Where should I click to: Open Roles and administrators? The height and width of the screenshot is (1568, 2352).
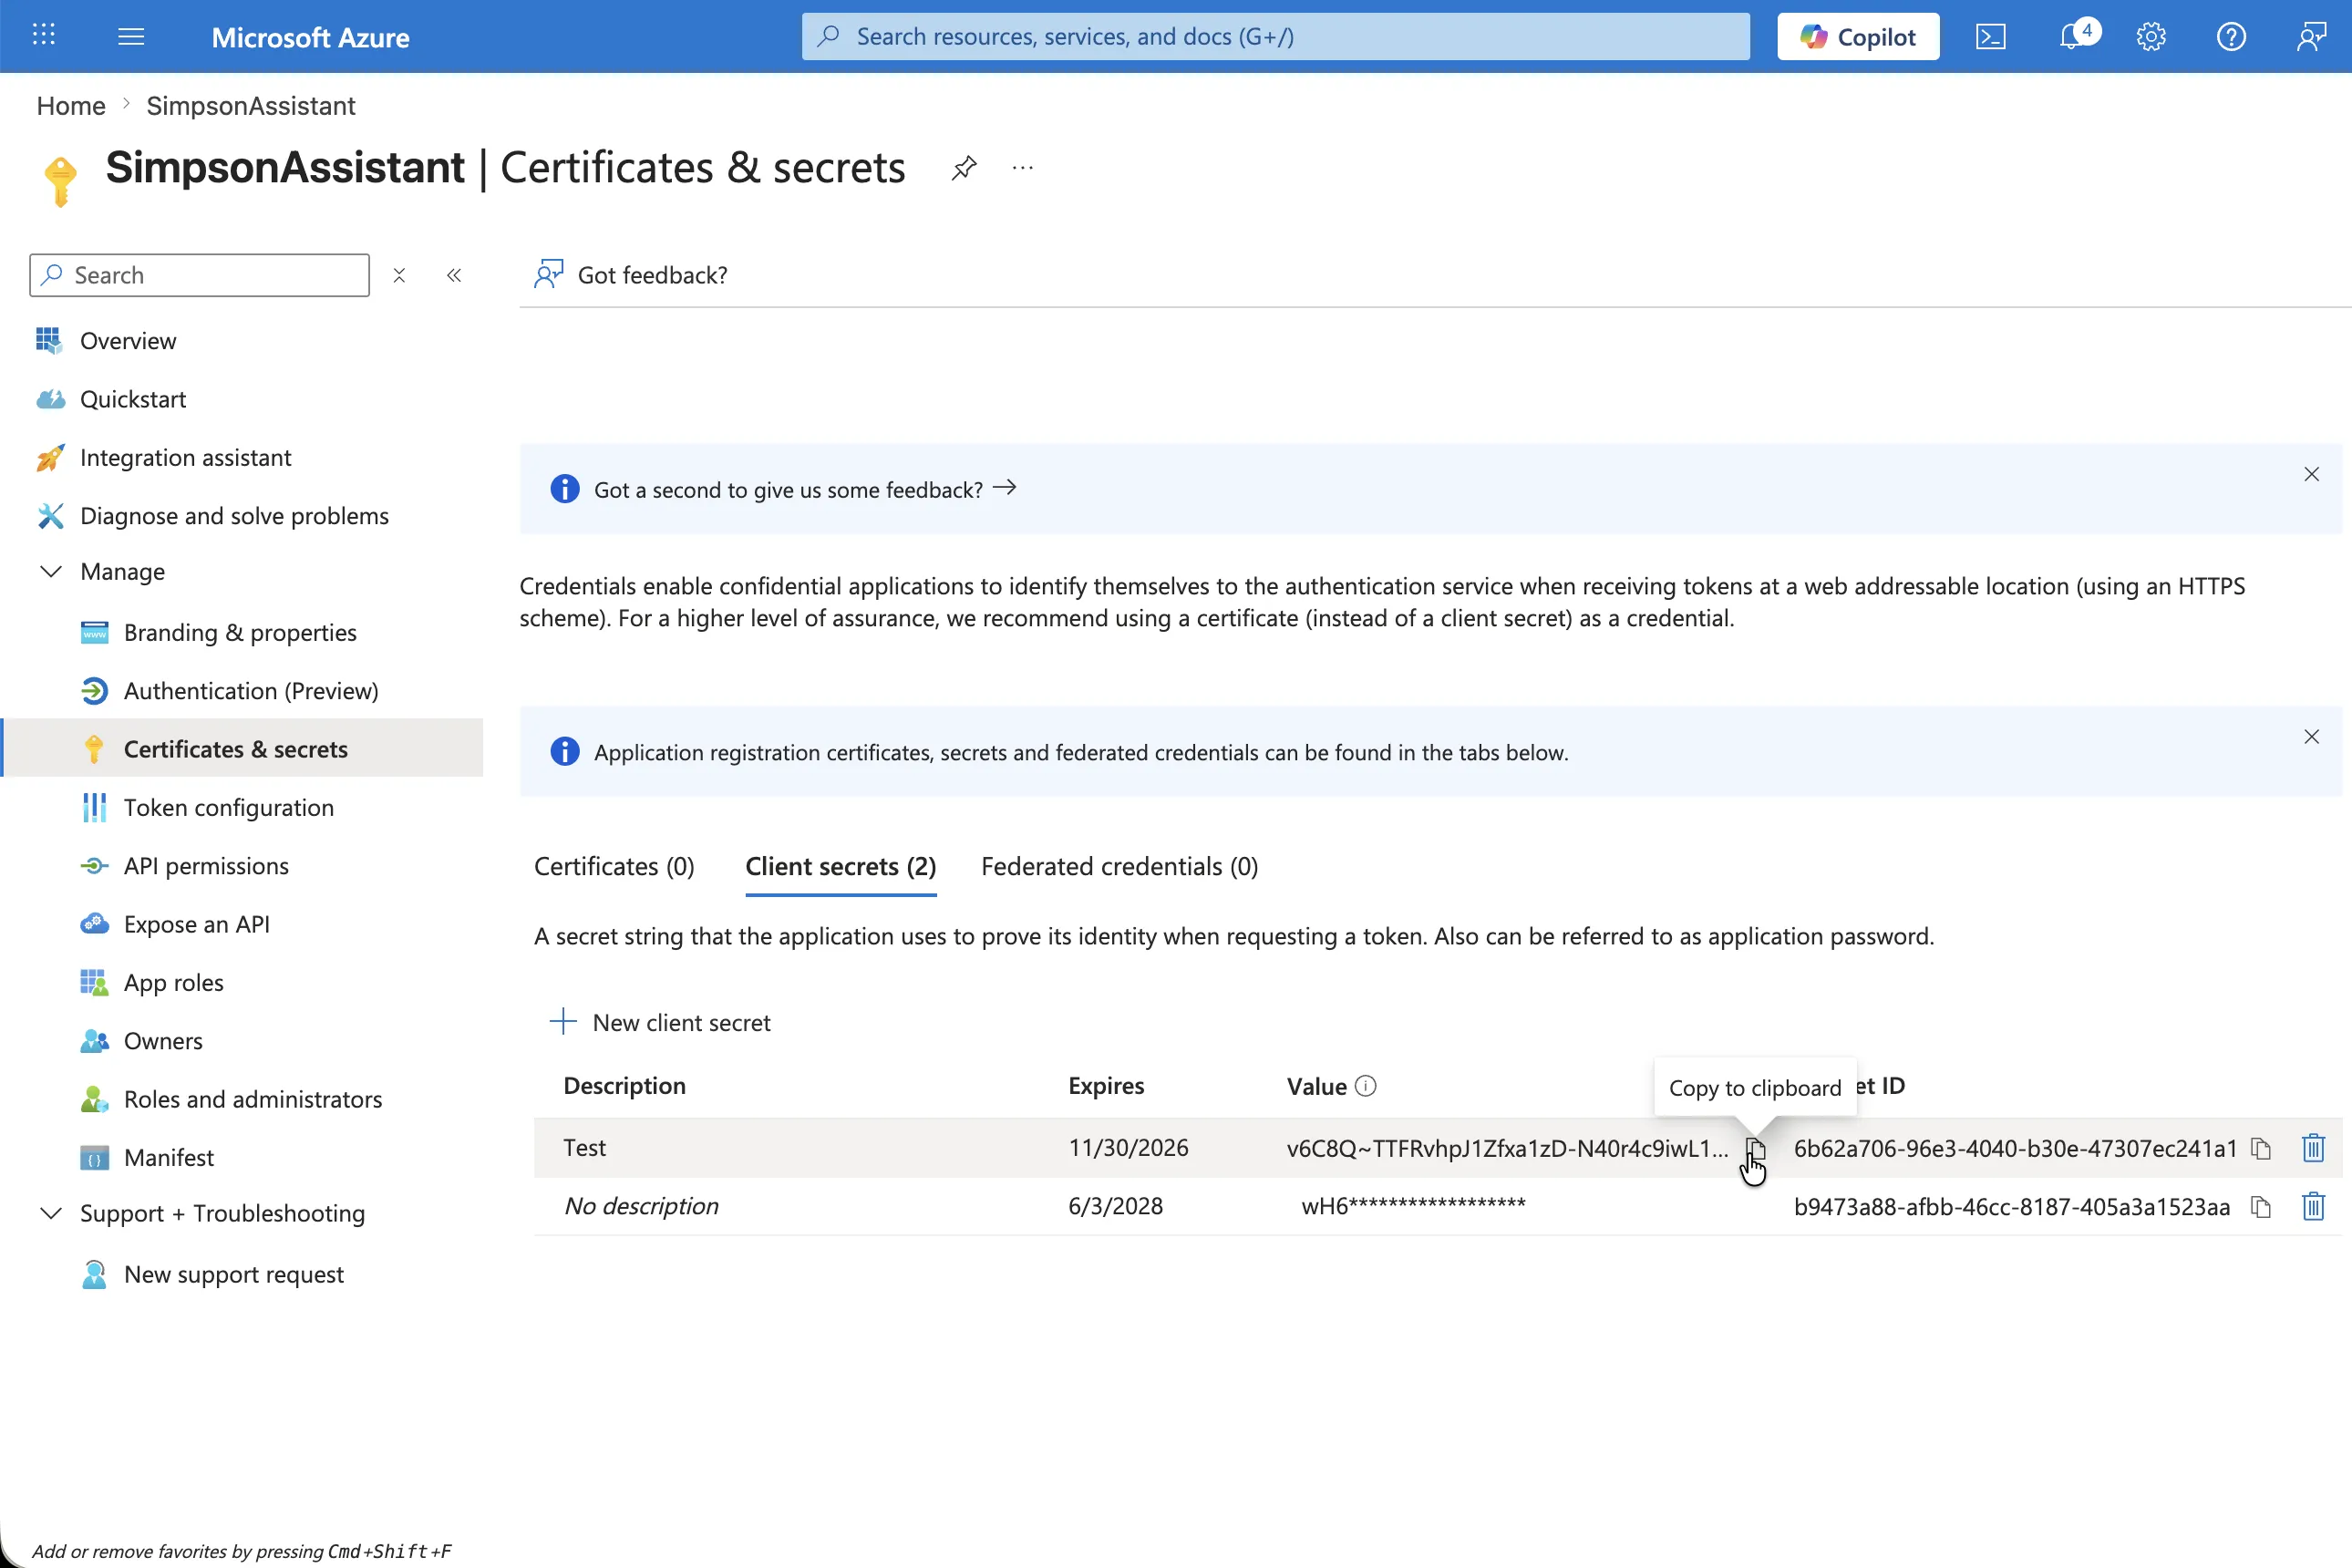pos(253,1099)
